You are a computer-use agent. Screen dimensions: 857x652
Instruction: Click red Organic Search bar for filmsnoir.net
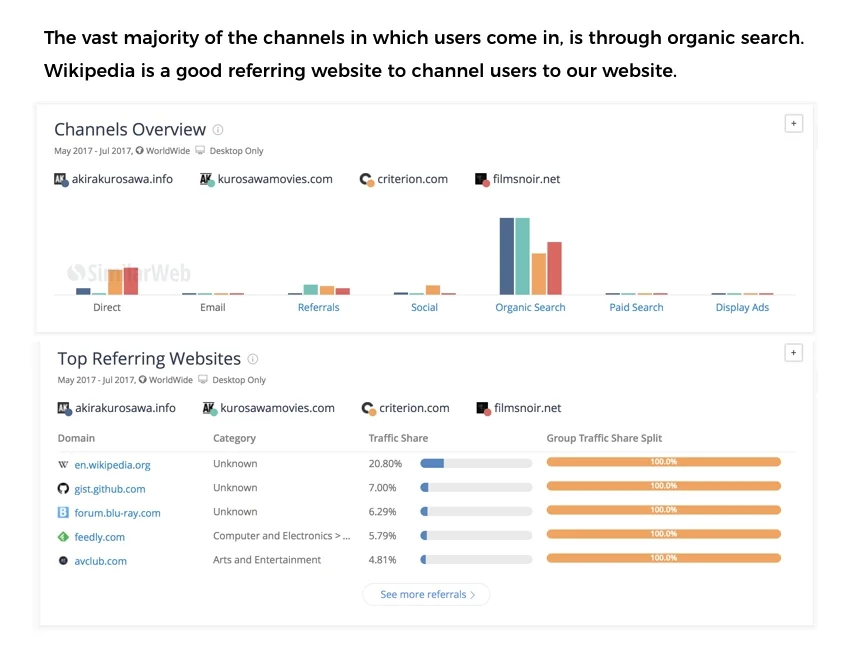tap(554, 268)
